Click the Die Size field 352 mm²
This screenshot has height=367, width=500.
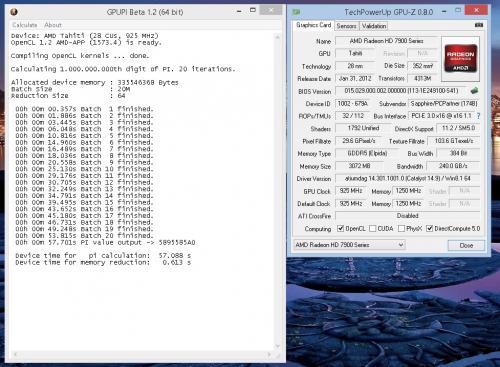tap(423, 66)
